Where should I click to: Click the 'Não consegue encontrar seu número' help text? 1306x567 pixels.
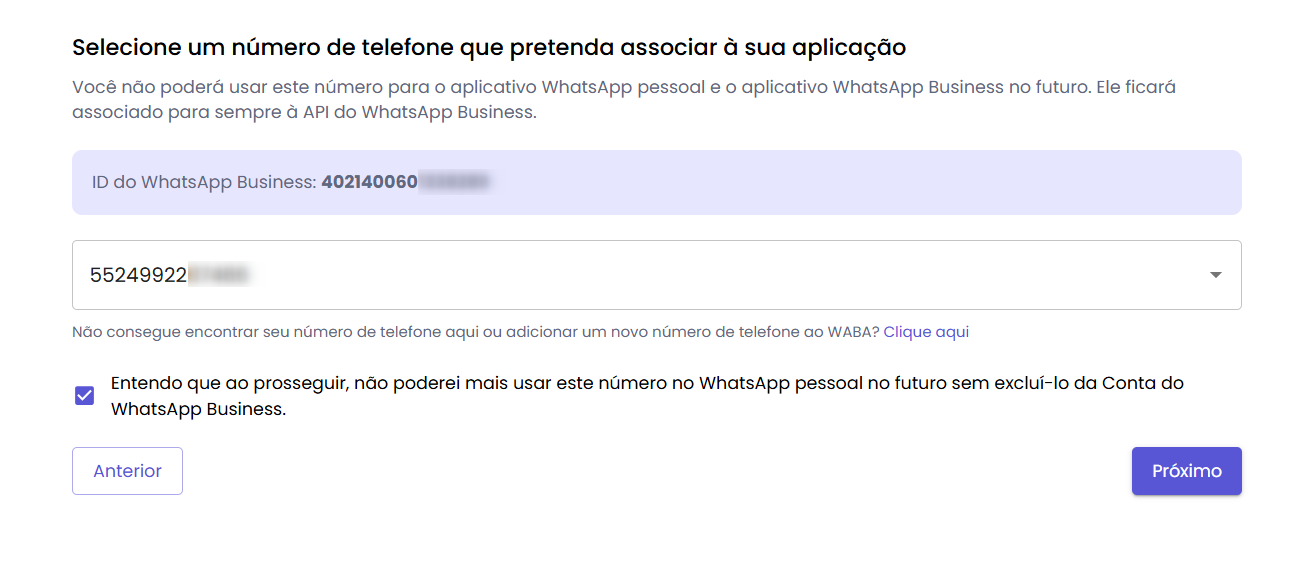(475, 332)
